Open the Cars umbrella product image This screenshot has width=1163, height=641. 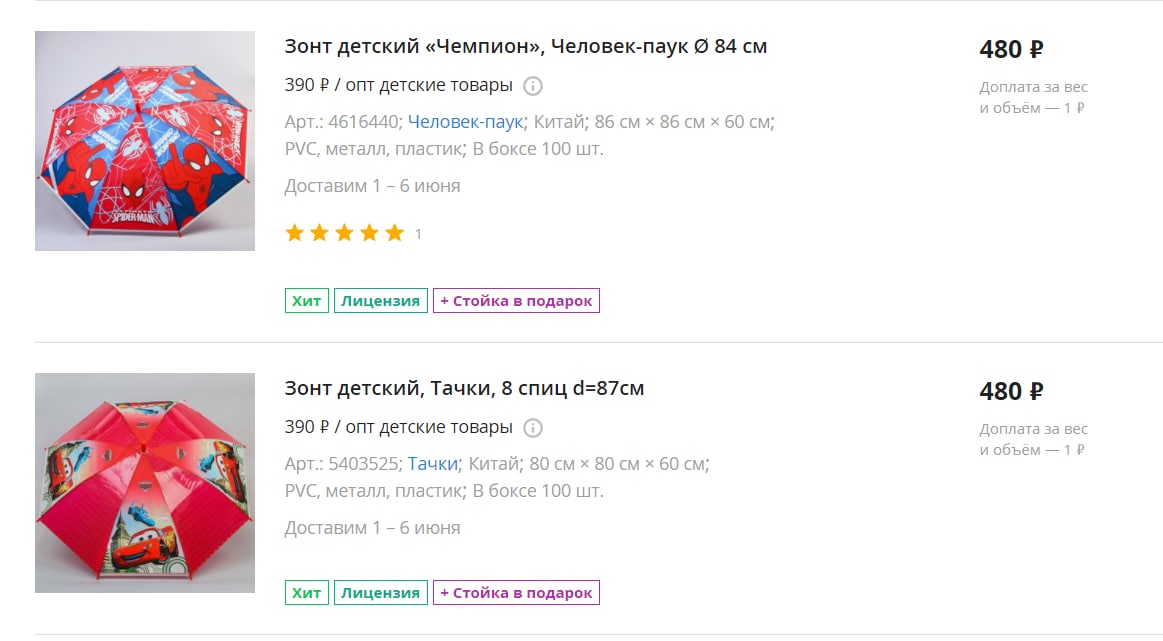(145, 483)
